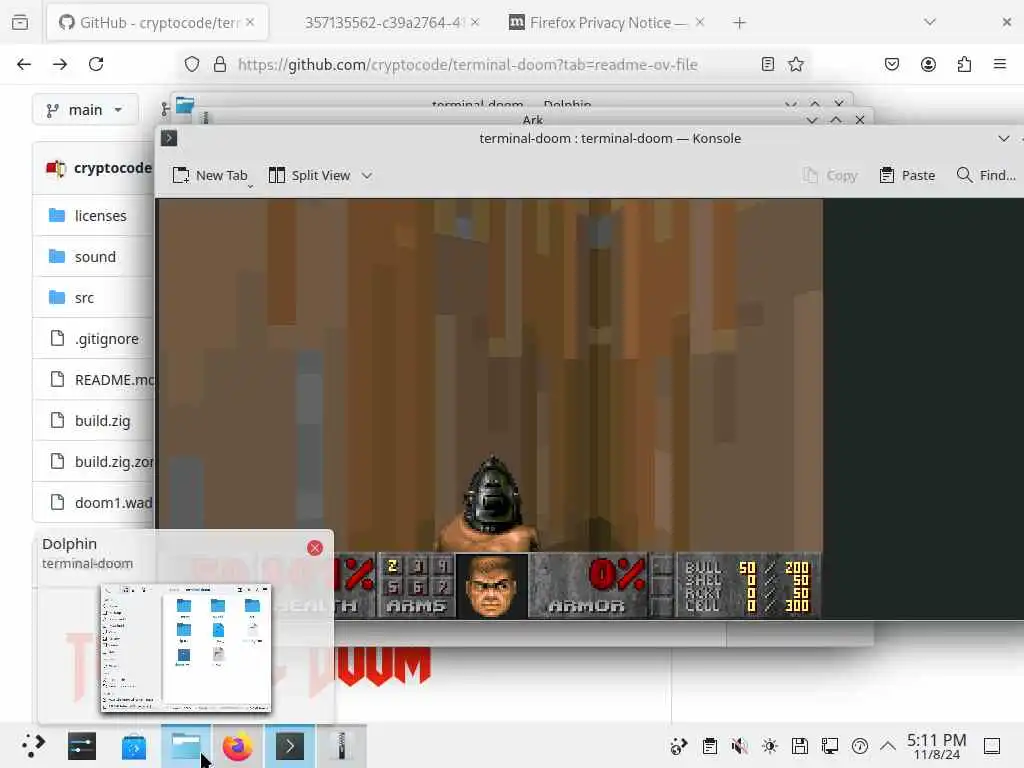Viewport: 1024px width, 768px height.
Task: Show site security lock info
Action: (220, 64)
